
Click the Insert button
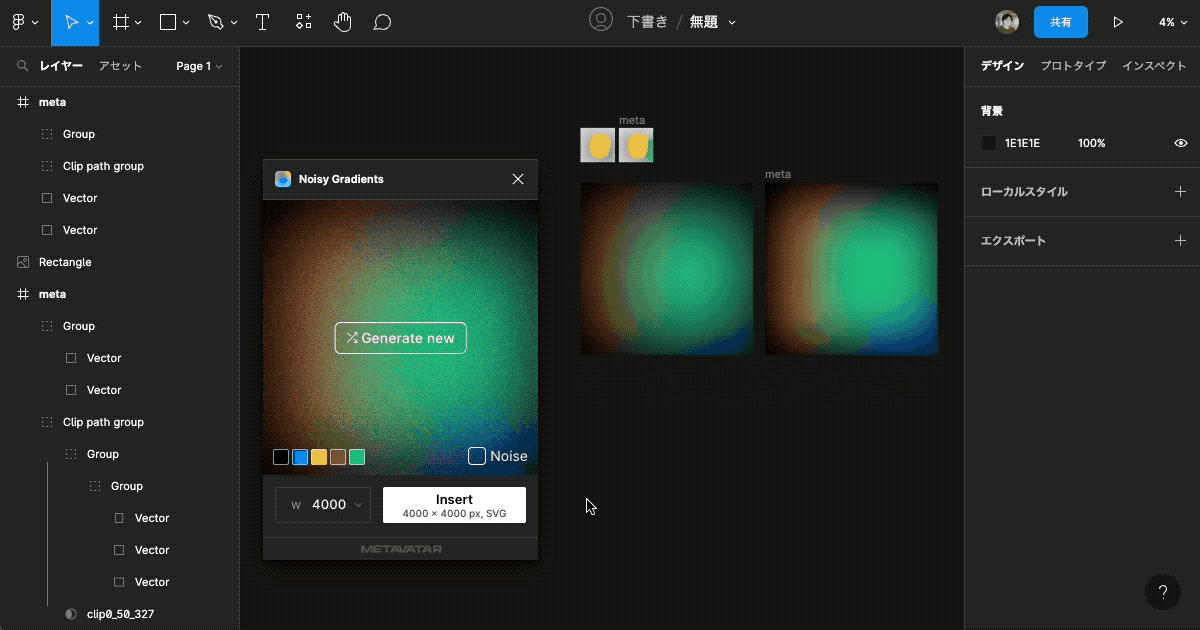pyautogui.click(x=454, y=505)
